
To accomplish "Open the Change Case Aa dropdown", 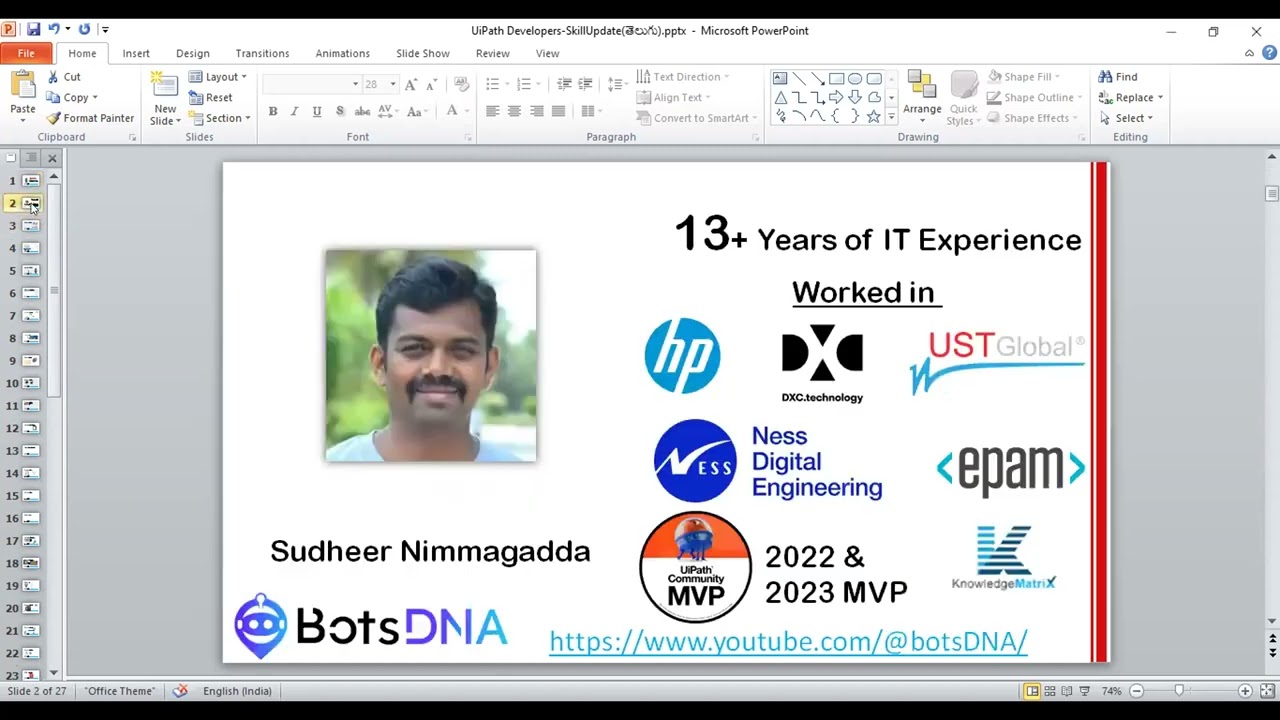I will 417,111.
